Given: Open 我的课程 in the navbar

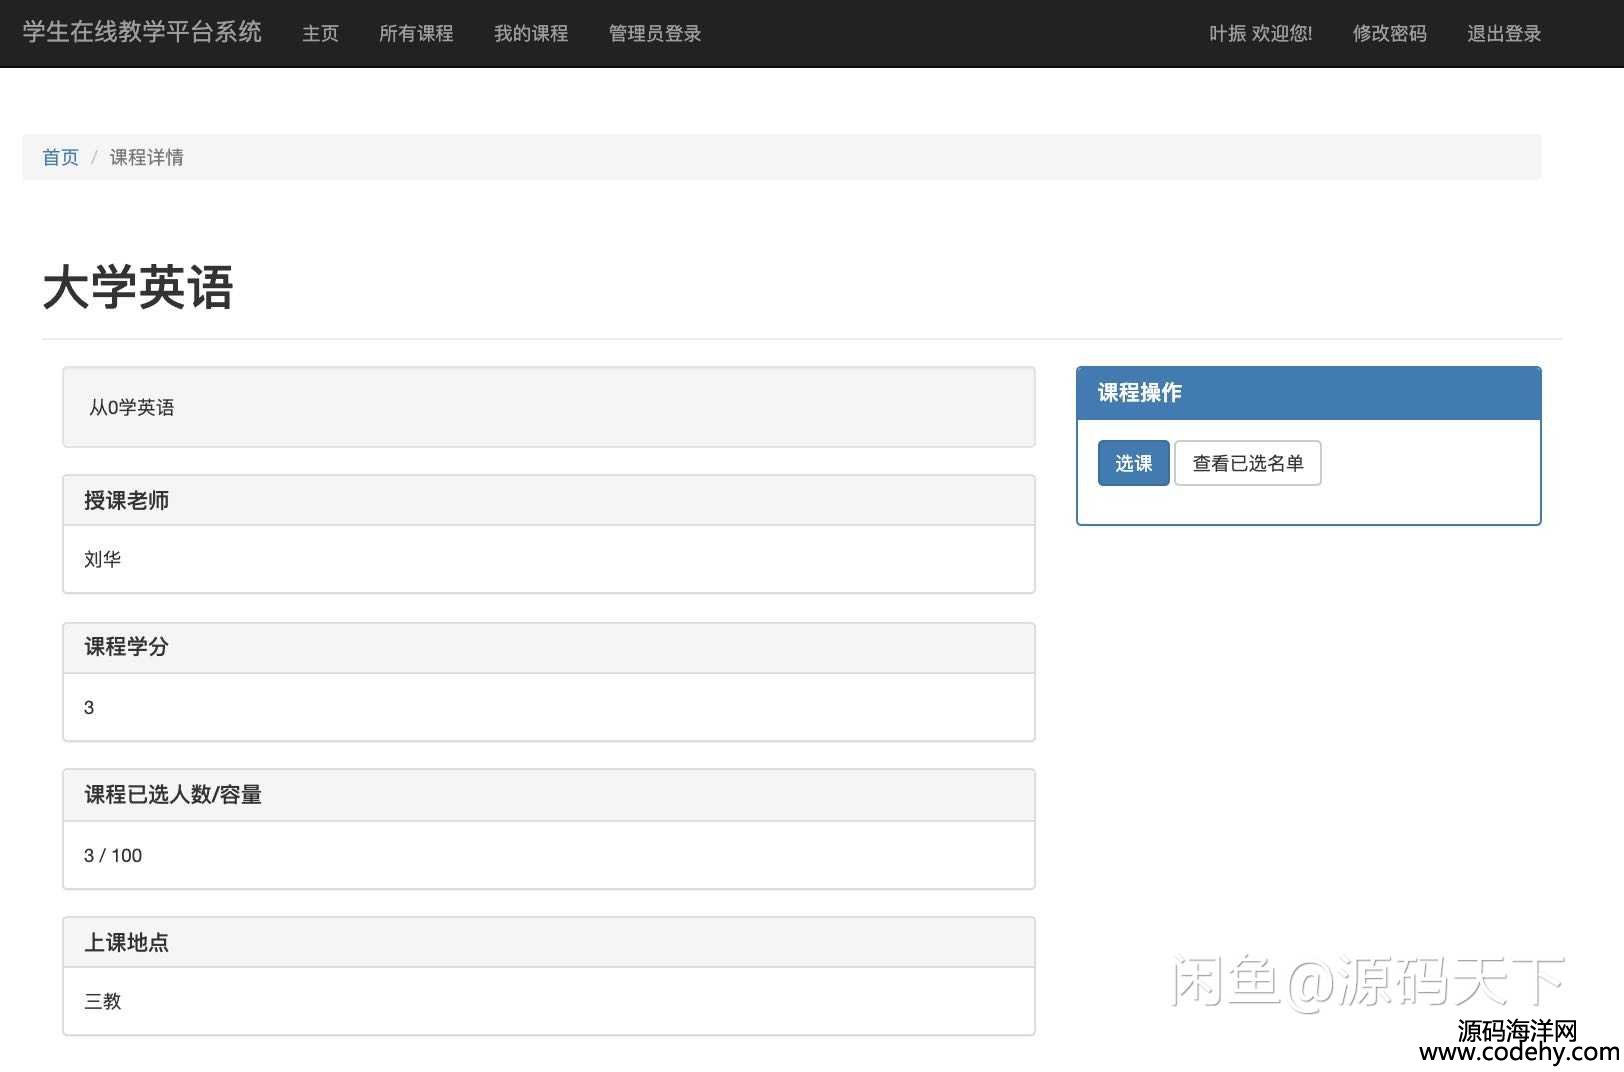Looking at the screenshot, I should coord(531,33).
